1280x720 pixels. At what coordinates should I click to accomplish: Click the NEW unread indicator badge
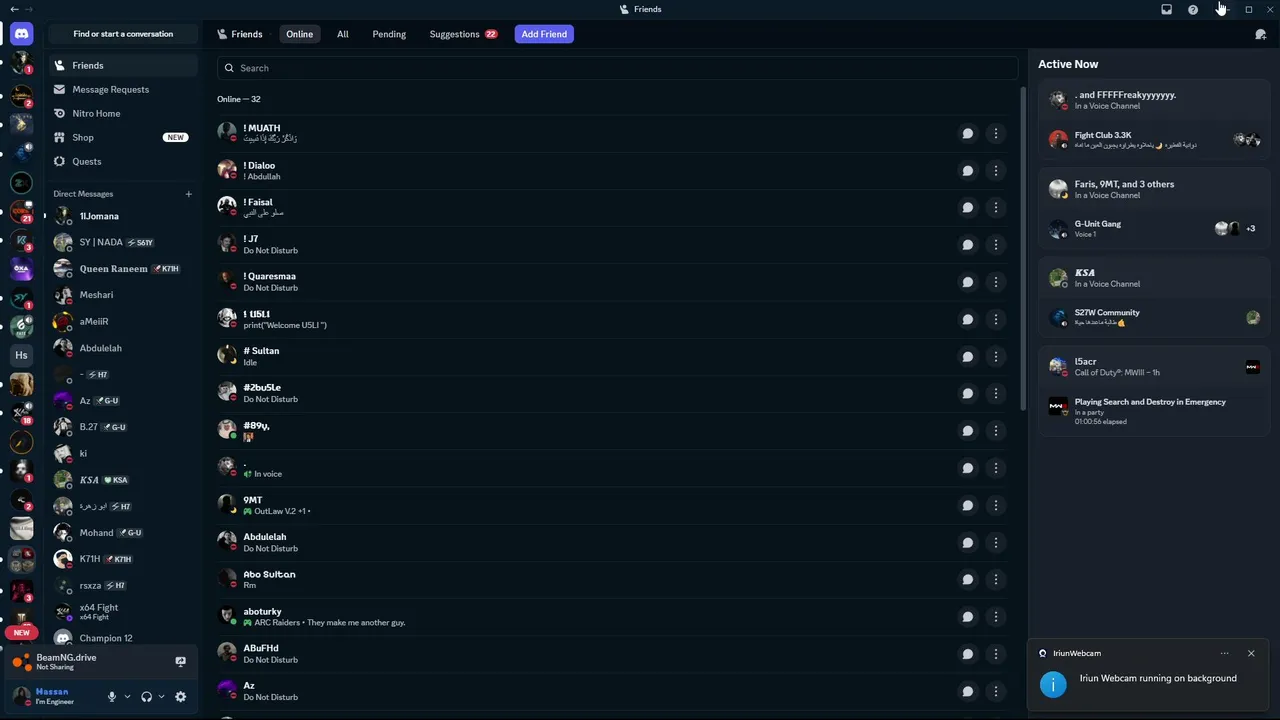[21, 633]
